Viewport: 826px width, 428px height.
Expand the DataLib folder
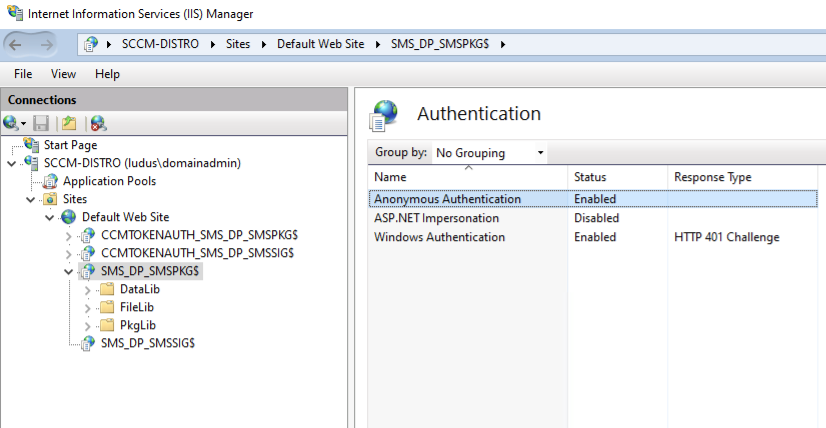87,290
